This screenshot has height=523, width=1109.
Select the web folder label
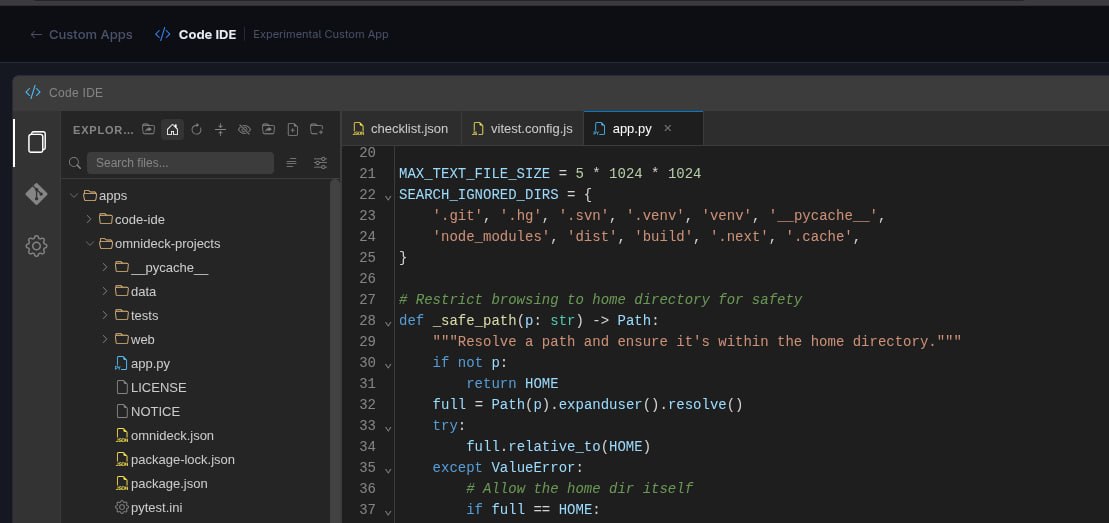pos(142,340)
